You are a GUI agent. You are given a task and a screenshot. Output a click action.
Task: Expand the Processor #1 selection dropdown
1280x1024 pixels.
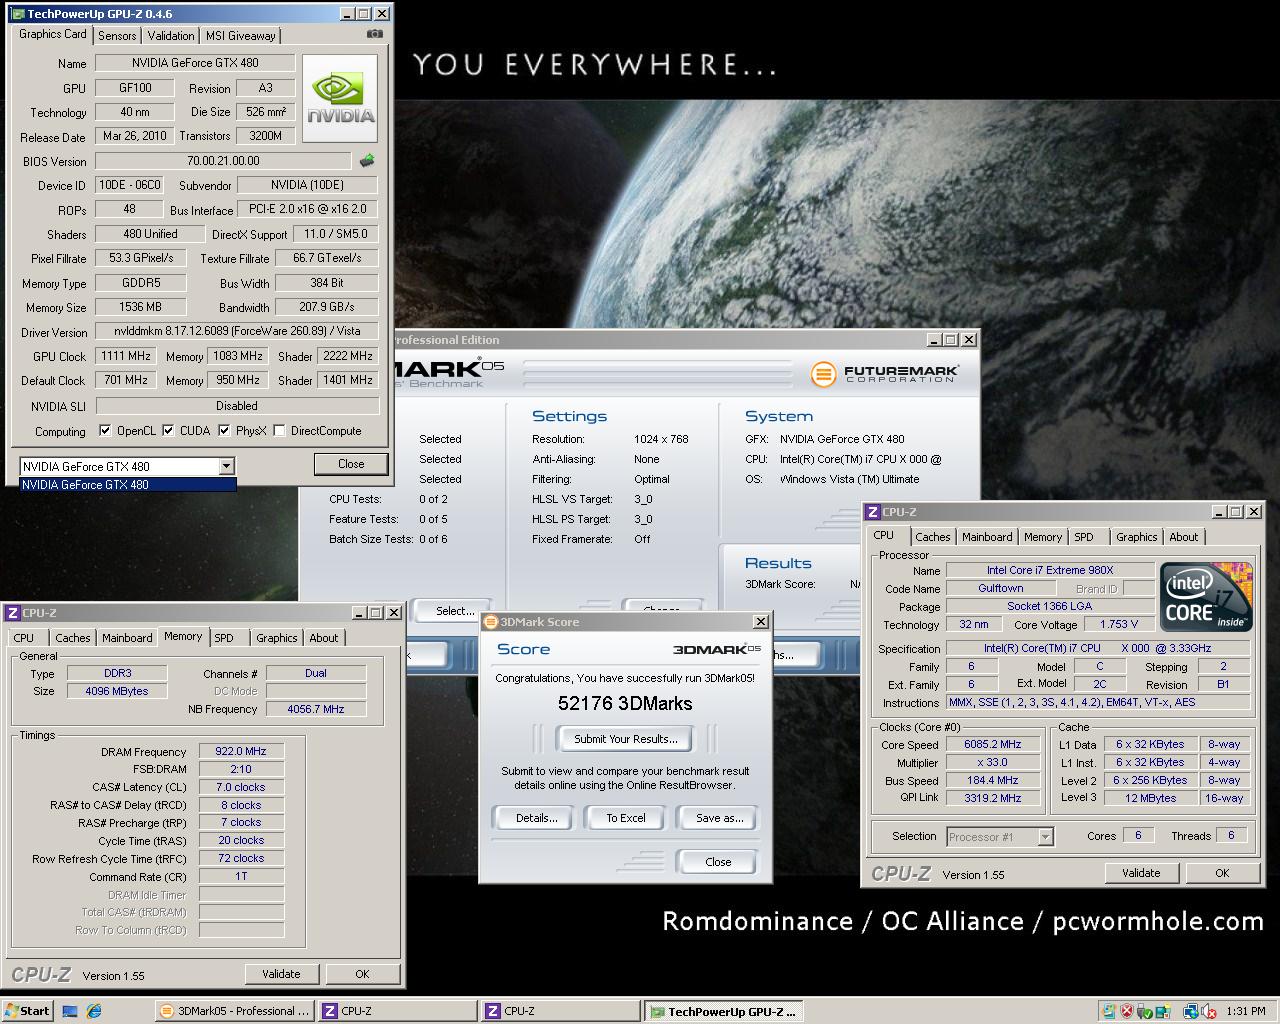click(1045, 837)
